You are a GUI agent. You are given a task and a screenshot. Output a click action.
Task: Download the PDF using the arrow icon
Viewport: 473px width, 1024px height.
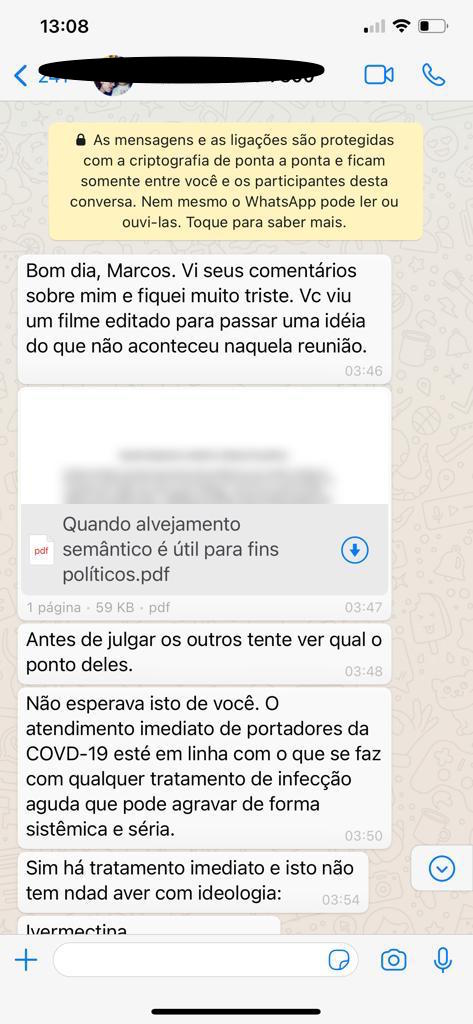coord(355,551)
